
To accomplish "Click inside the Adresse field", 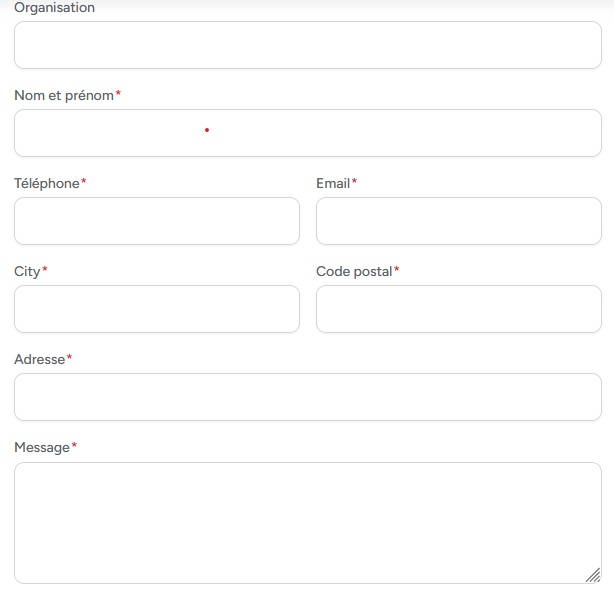I will coord(307,397).
